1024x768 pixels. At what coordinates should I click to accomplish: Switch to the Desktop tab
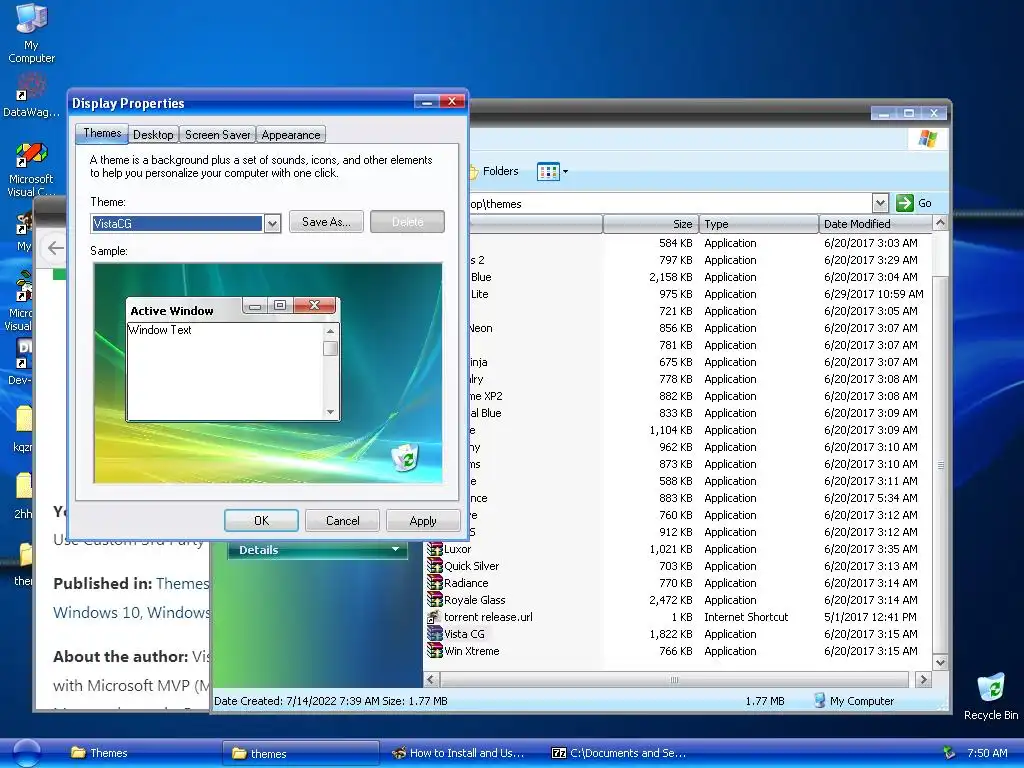(x=153, y=135)
